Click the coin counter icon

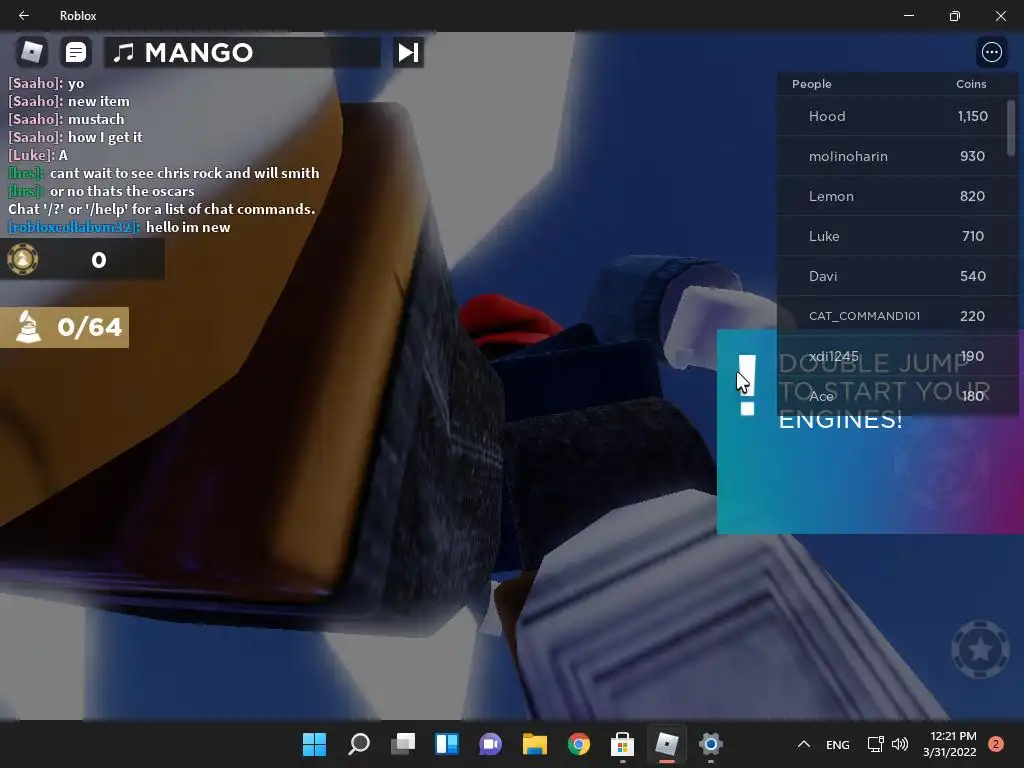(x=23, y=260)
